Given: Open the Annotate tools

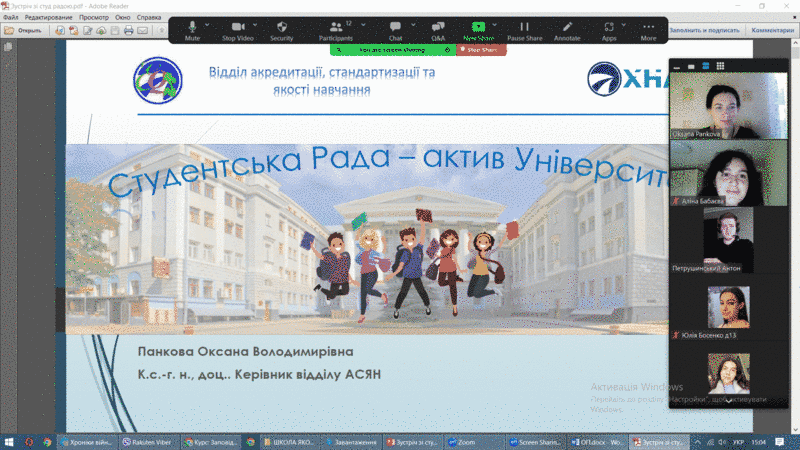Looking at the screenshot, I should (567, 31).
